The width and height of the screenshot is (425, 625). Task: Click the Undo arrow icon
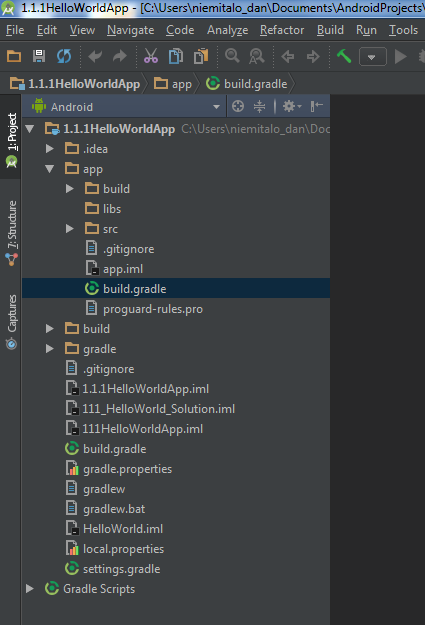95,56
